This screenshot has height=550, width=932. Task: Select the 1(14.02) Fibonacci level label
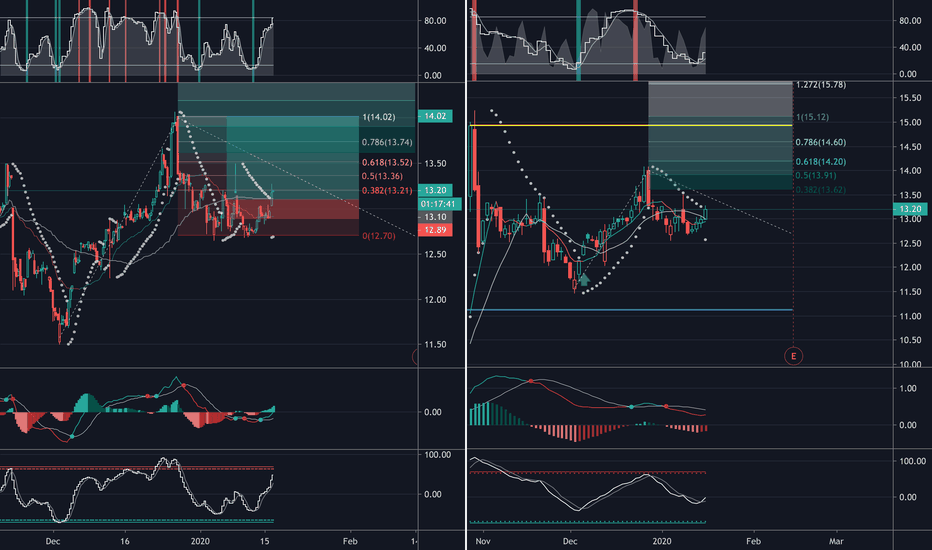coord(379,117)
